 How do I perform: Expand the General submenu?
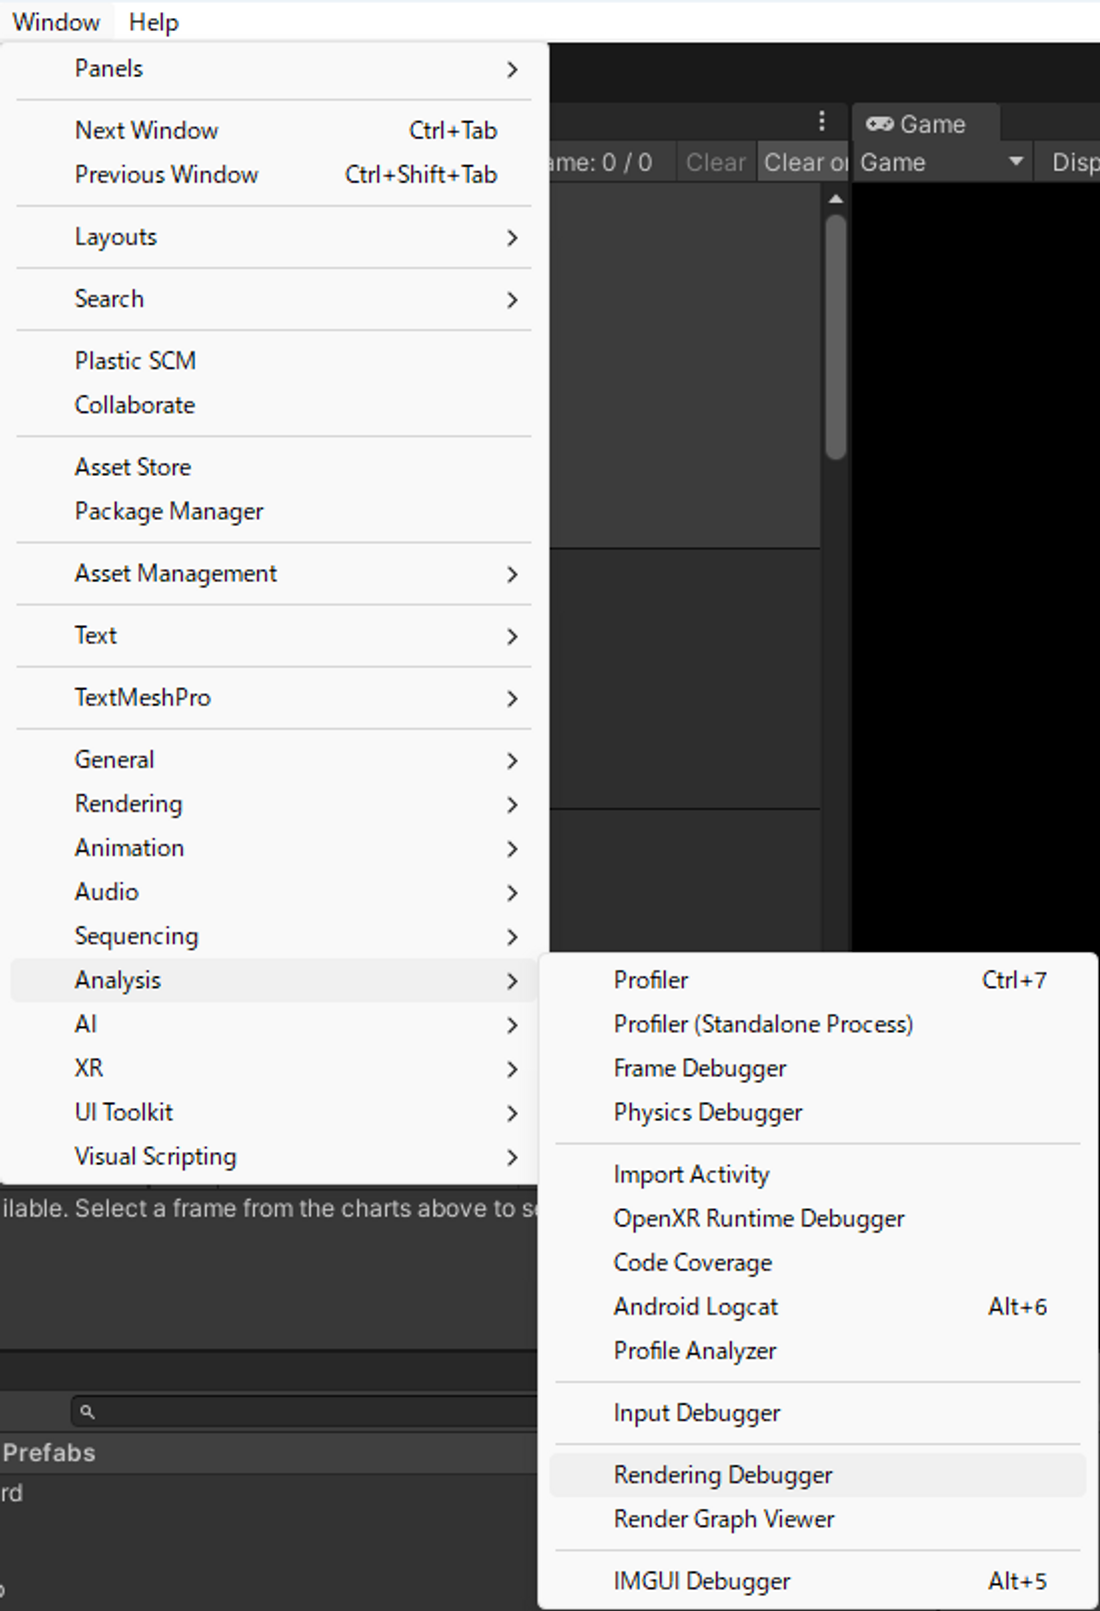point(274,760)
